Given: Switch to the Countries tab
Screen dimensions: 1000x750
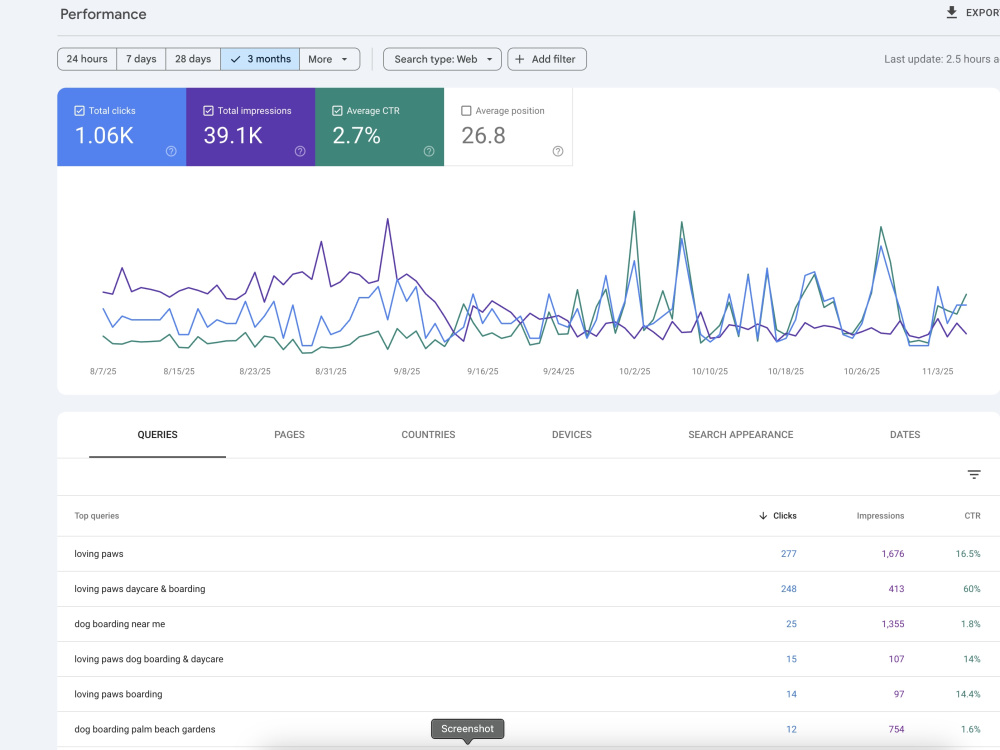Looking at the screenshot, I should pyautogui.click(x=428, y=435).
